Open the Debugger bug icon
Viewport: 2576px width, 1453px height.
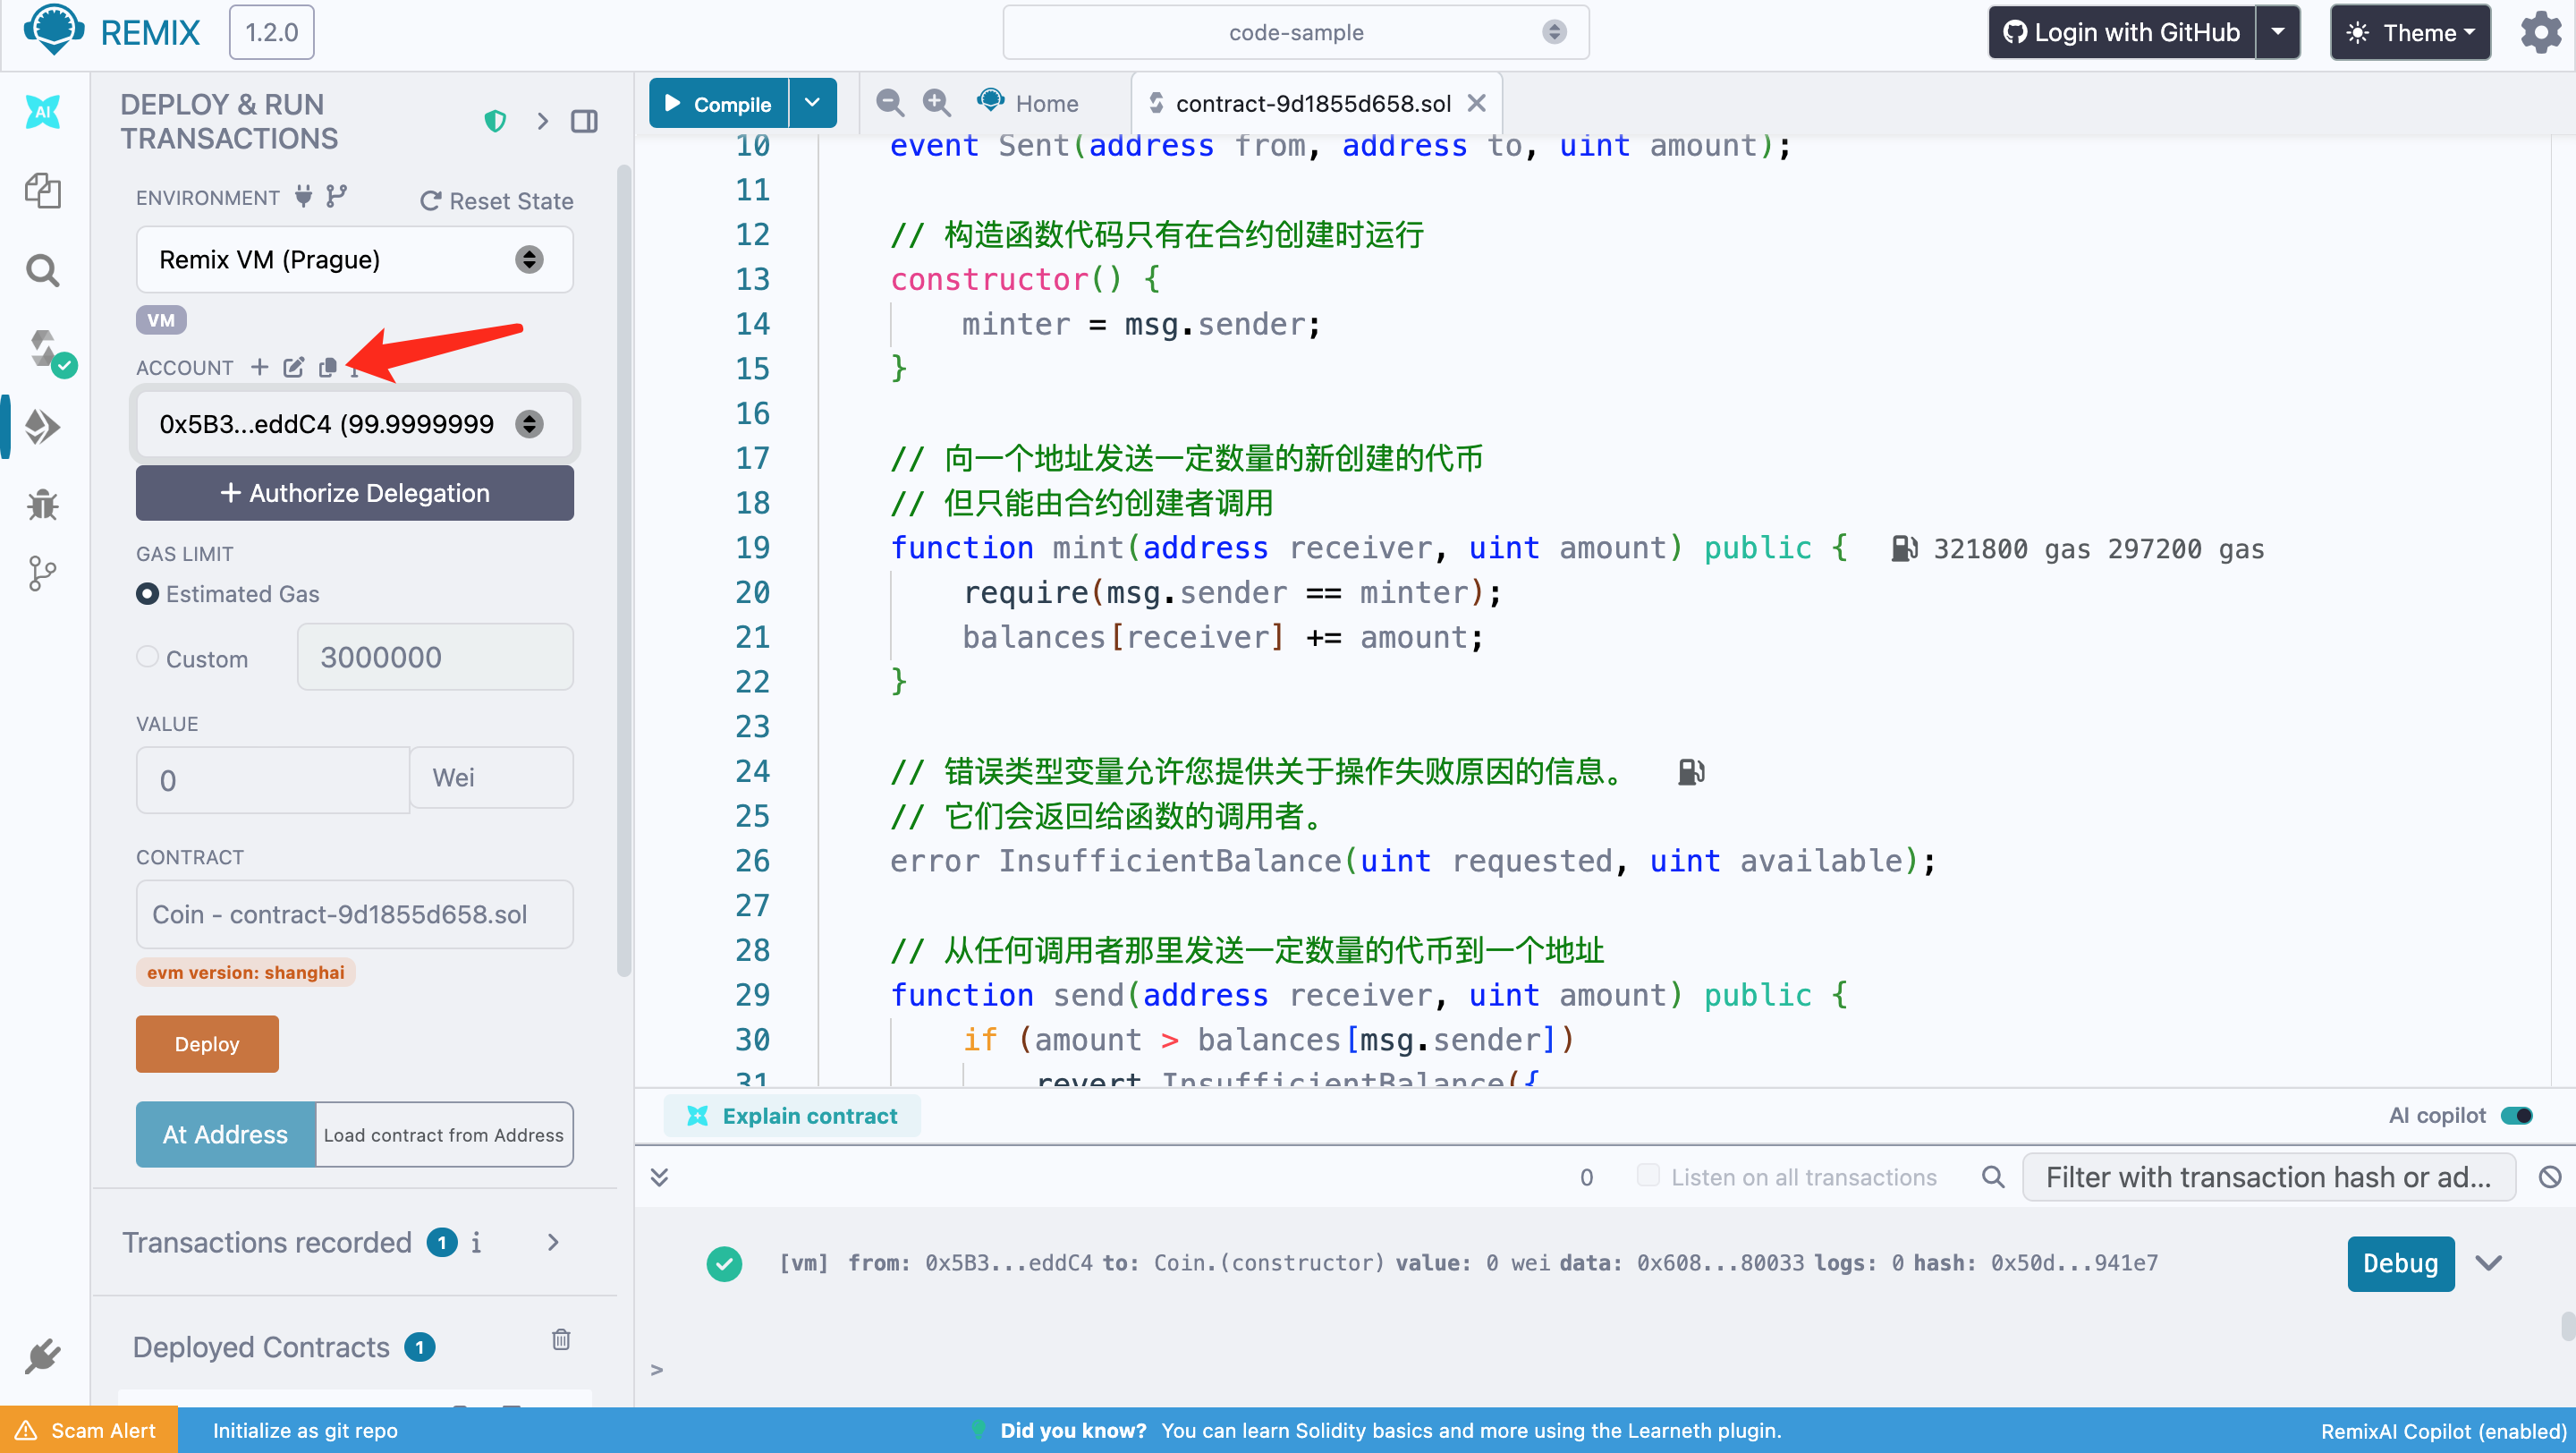coord(42,504)
